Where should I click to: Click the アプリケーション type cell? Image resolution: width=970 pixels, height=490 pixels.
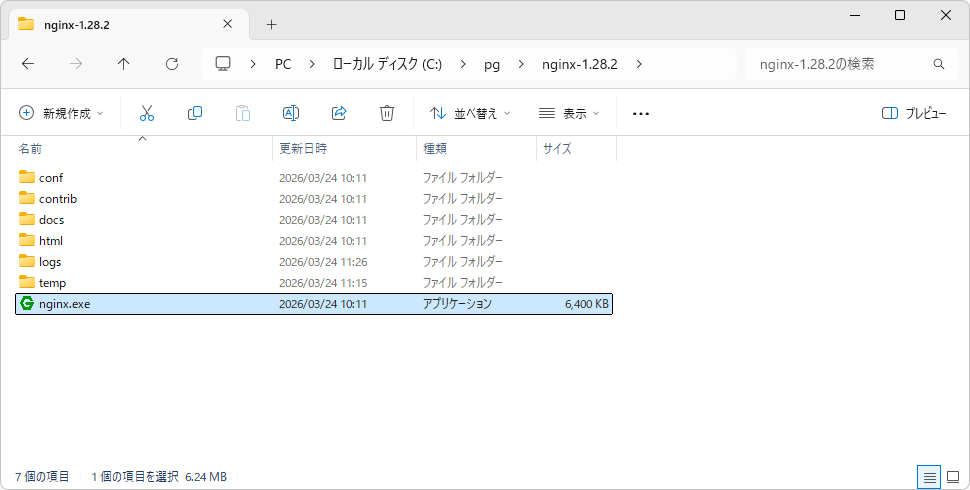coord(457,304)
